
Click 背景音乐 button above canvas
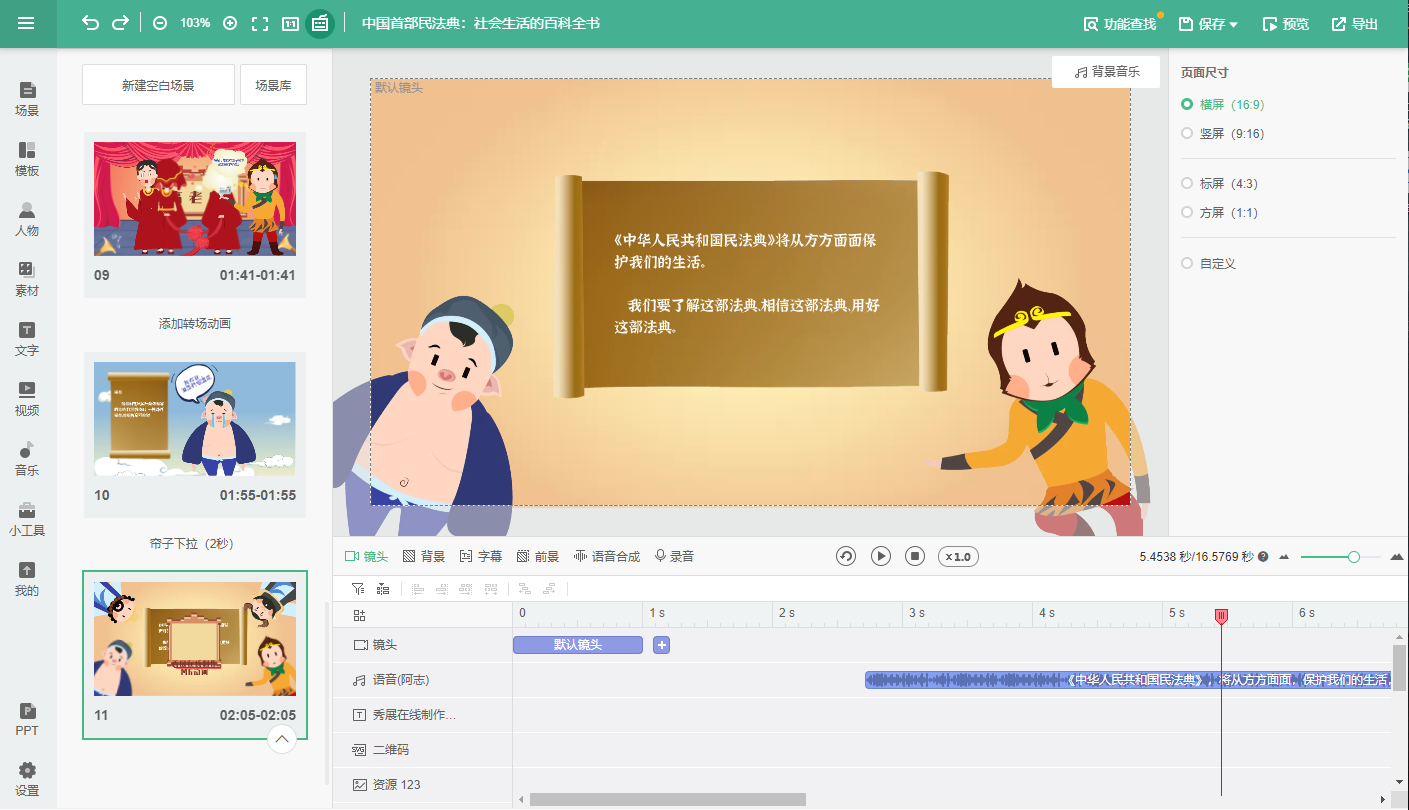1106,72
